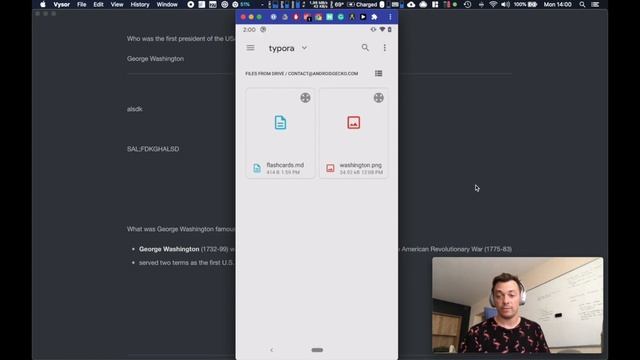Open the Vysor toolbar three-dot menu

click(390, 17)
